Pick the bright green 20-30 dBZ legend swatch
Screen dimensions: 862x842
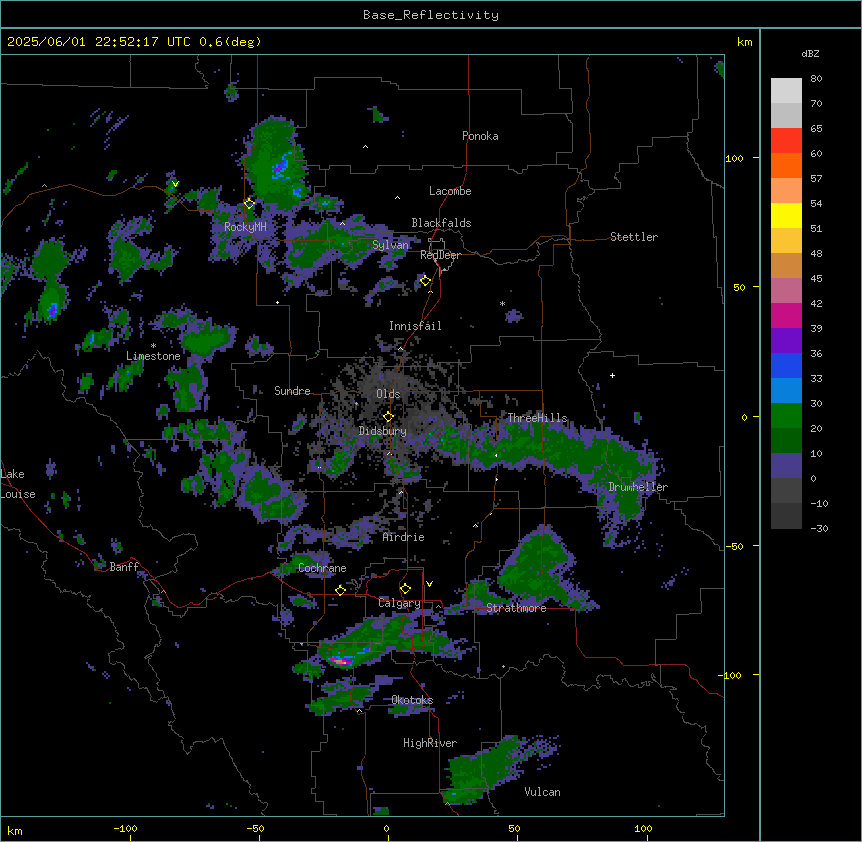pyautogui.click(x=786, y=416)
